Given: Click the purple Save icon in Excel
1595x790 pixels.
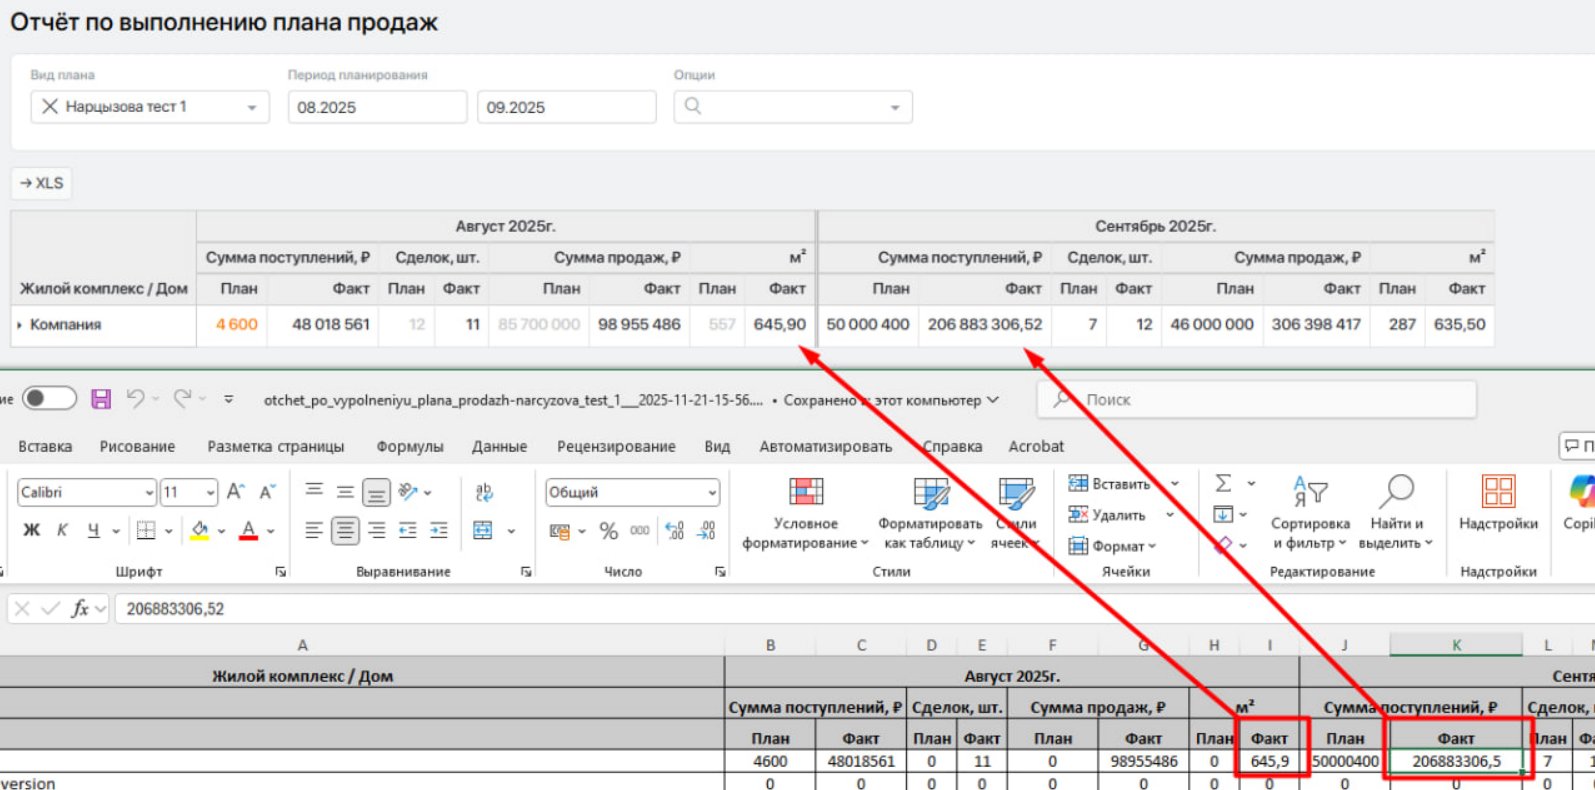Looking at the screenshot, I should [x=101, y=399].
